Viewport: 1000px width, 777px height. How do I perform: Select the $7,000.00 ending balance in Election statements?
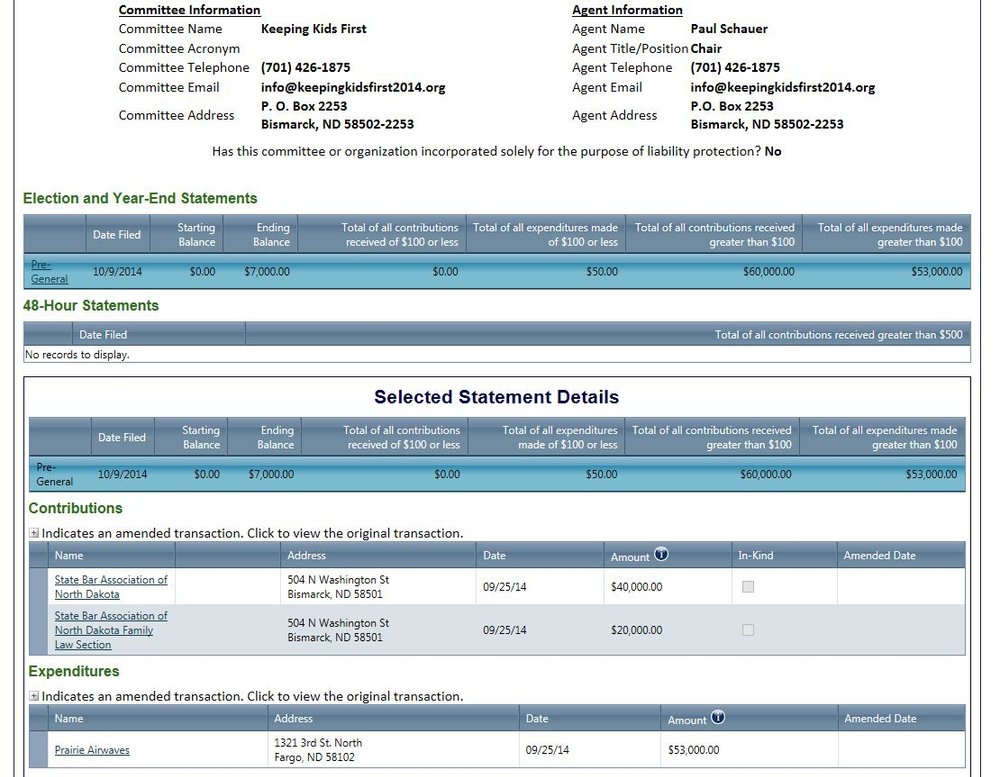pyautogui.click(x=267, y=272)
